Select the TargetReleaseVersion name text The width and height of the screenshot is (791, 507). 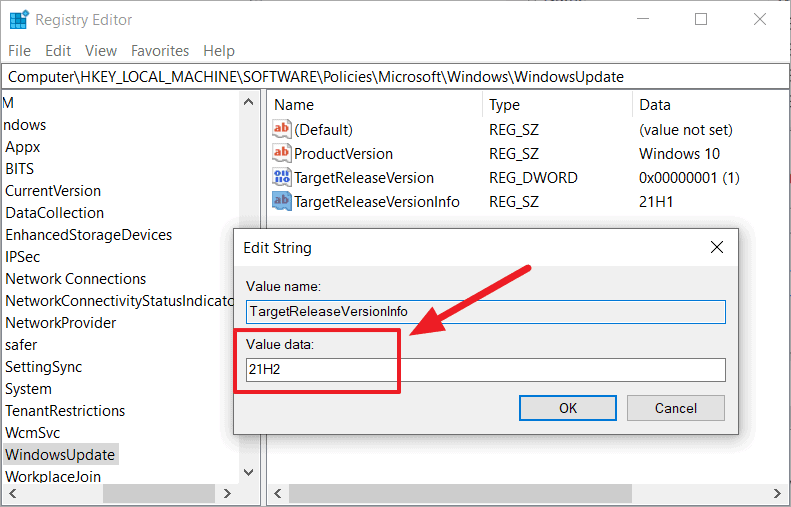(x=364, y=178)
